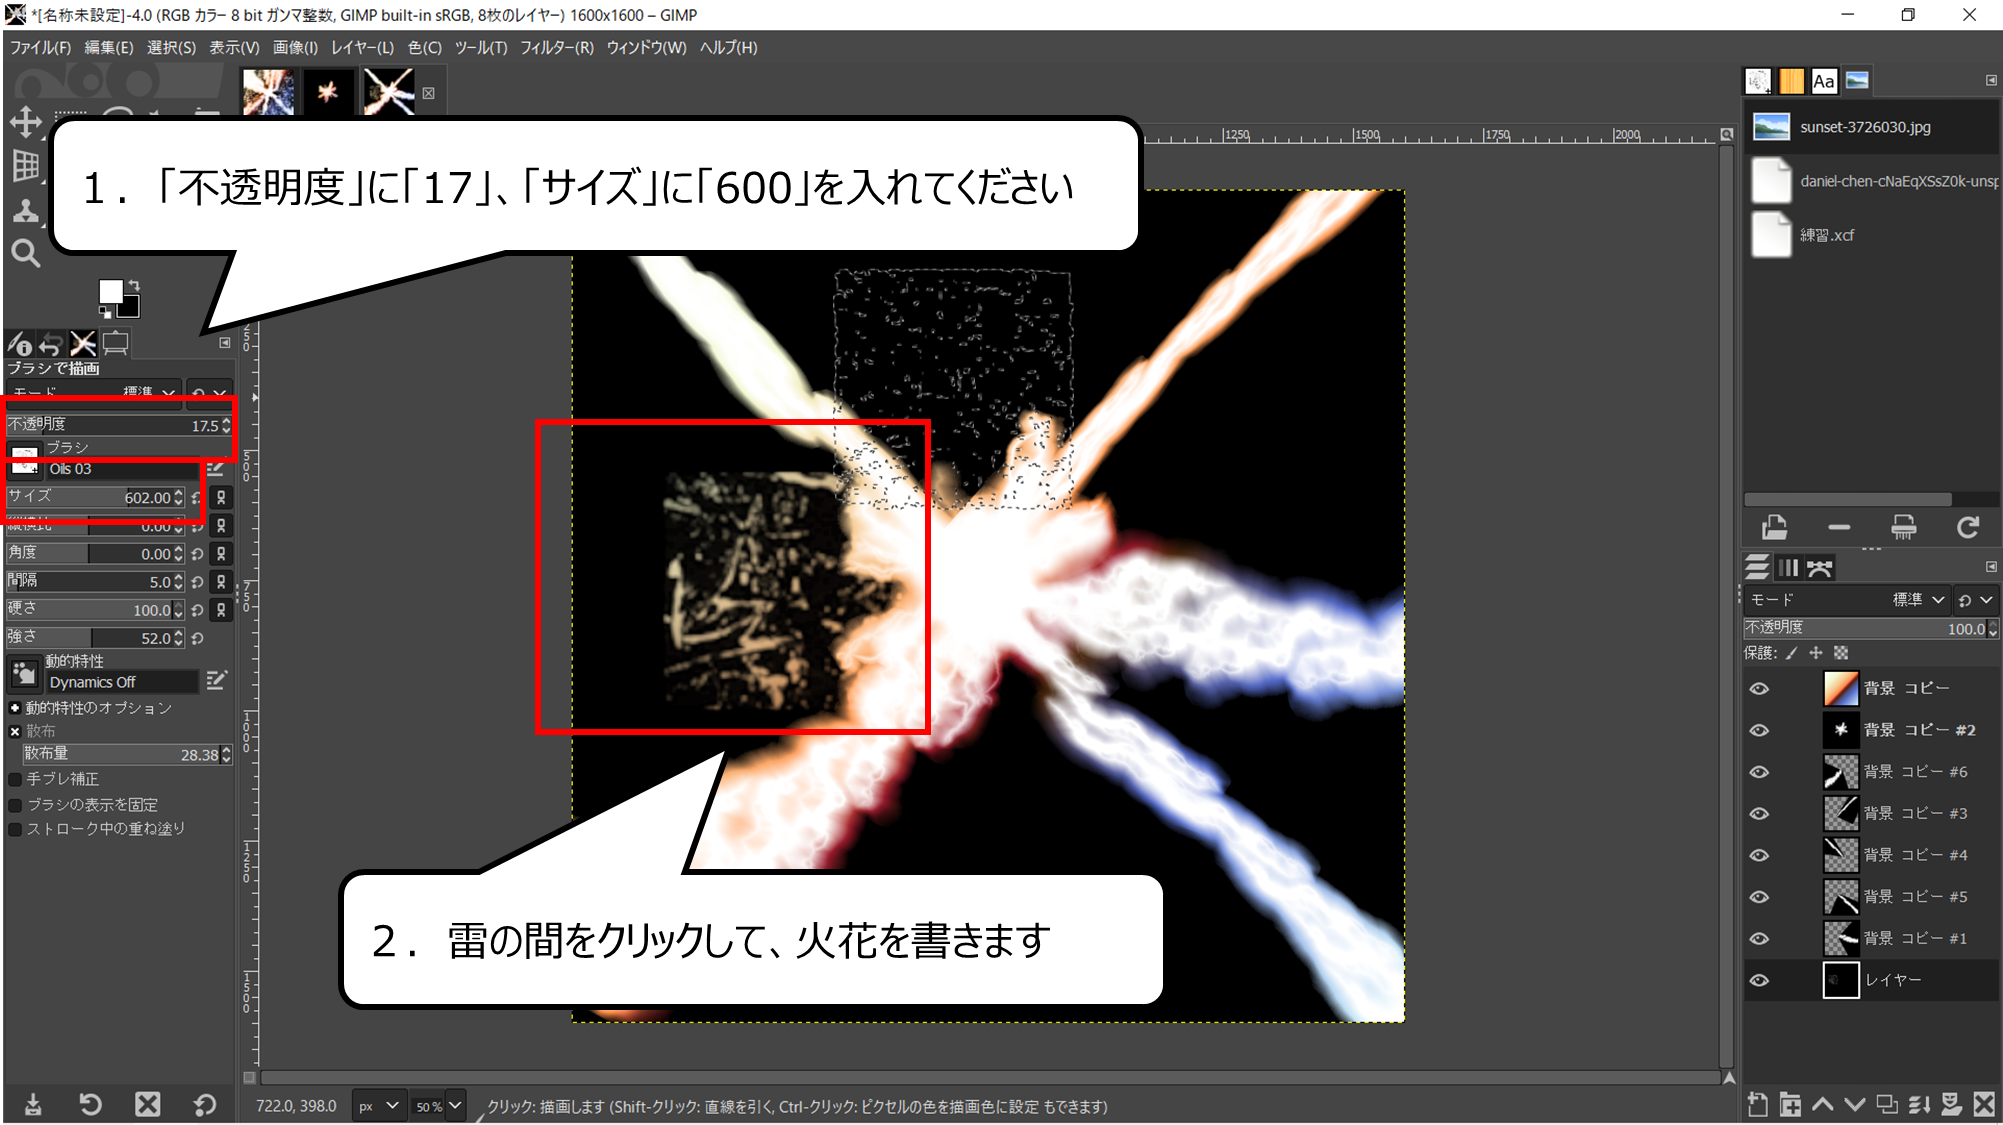Click the angle slider showing 0.00

click(95, 553)
